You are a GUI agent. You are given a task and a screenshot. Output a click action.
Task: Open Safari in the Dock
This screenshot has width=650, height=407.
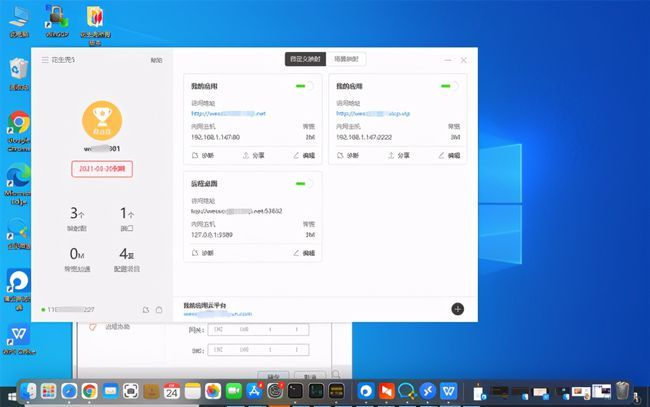[x=69, y=391]
